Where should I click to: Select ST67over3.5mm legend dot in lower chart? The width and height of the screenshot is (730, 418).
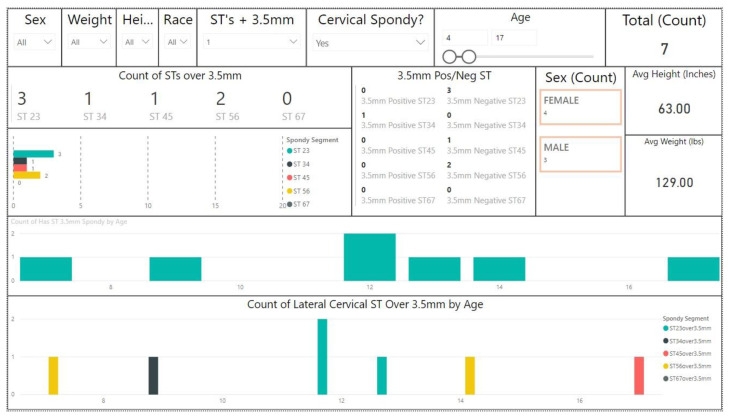(x=666, y=379)
